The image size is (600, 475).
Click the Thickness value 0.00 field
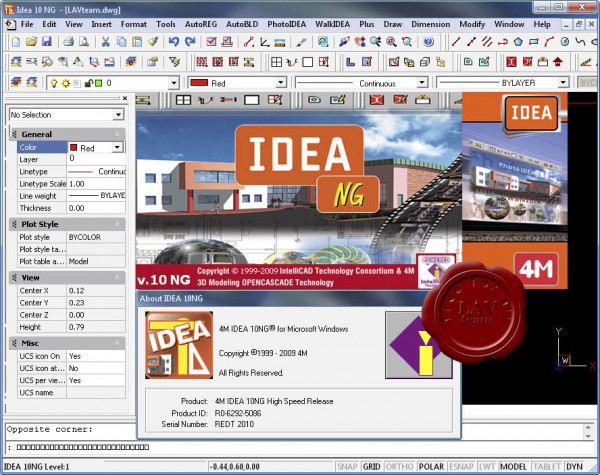(x=96, y=208)
